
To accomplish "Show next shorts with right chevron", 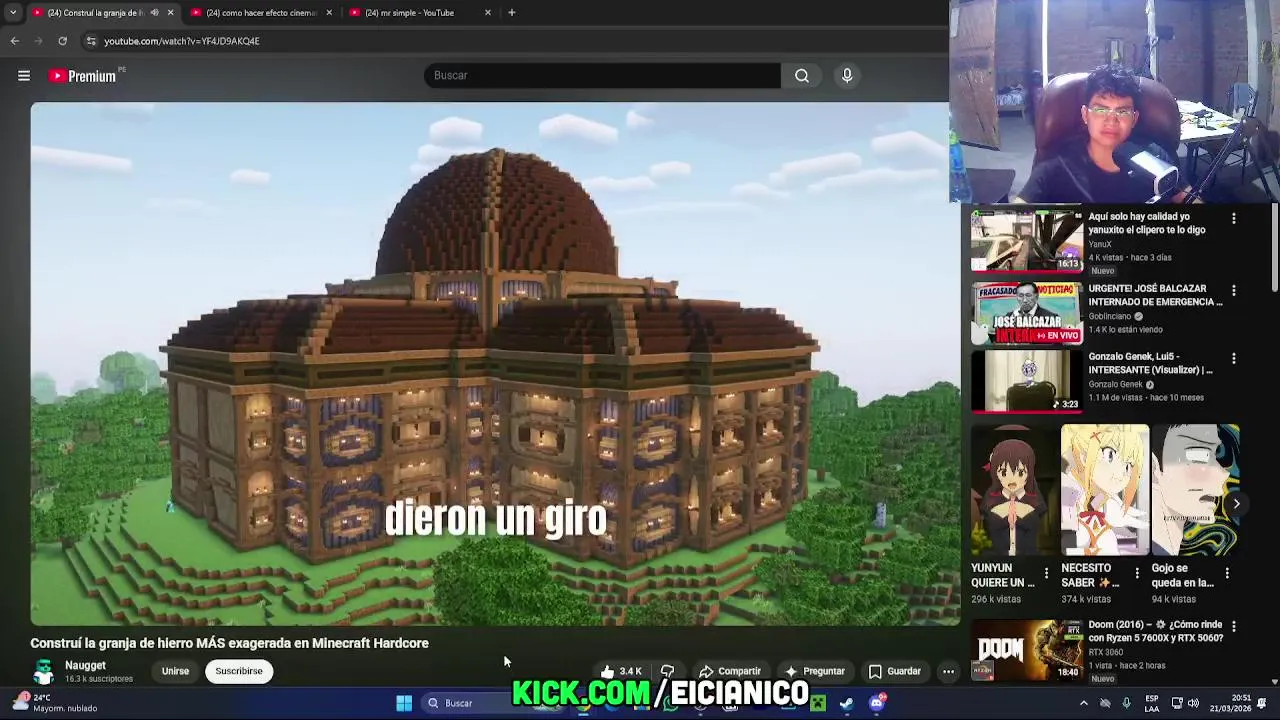I will [x=1236, y=504].
